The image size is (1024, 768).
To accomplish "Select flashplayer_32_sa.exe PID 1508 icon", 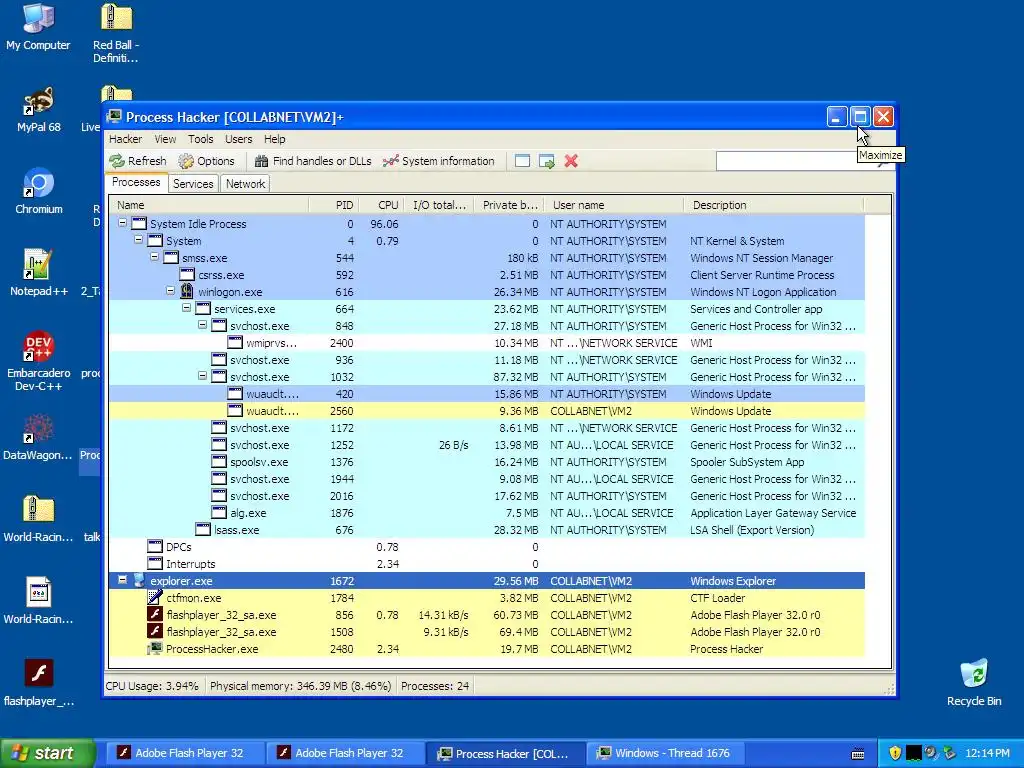I will click(155, 632).
